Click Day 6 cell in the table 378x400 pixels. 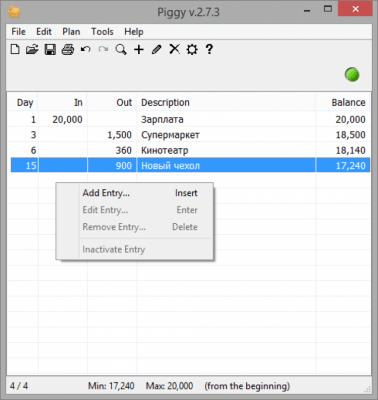coord(23,150)
